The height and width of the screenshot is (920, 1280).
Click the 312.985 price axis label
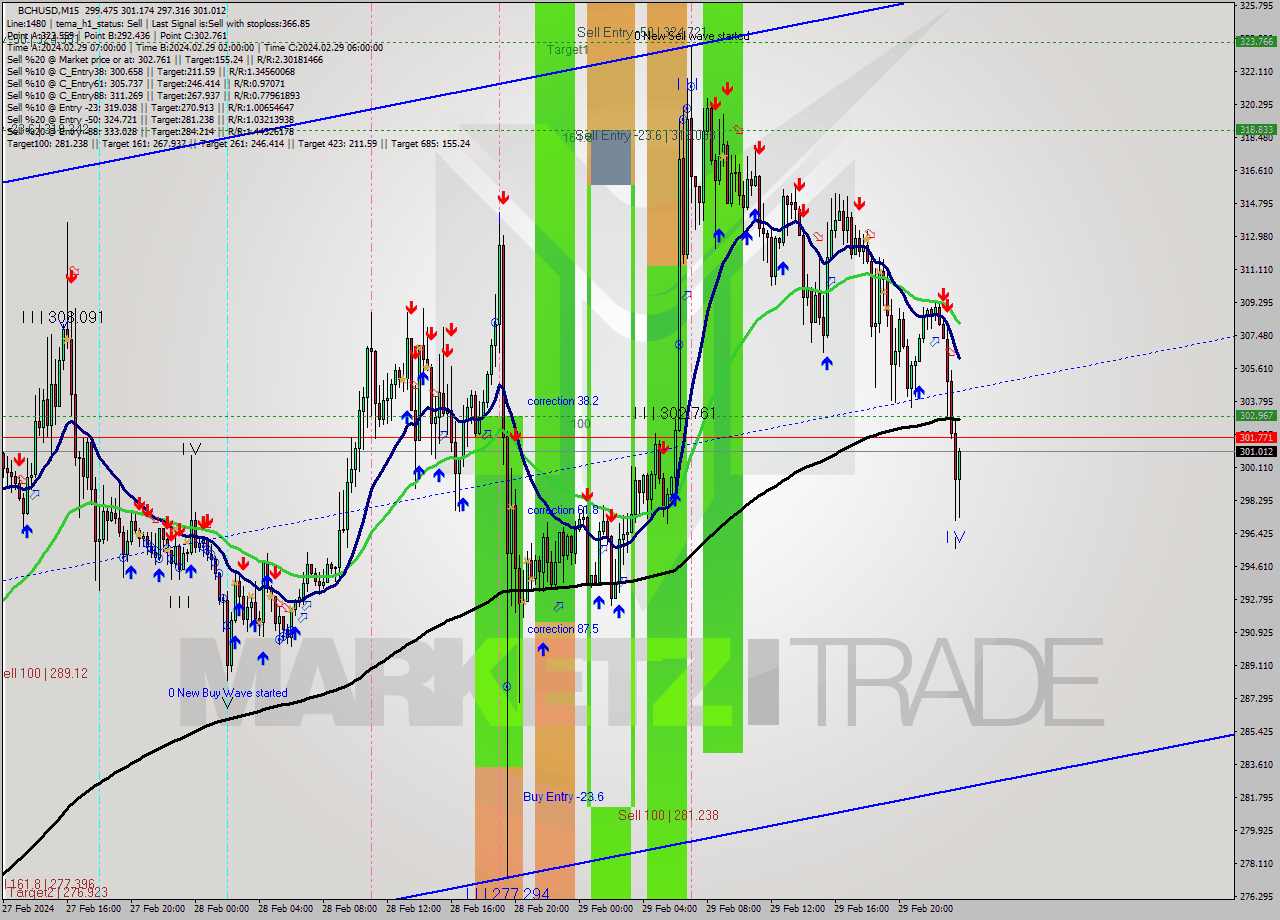point(1256,237)
